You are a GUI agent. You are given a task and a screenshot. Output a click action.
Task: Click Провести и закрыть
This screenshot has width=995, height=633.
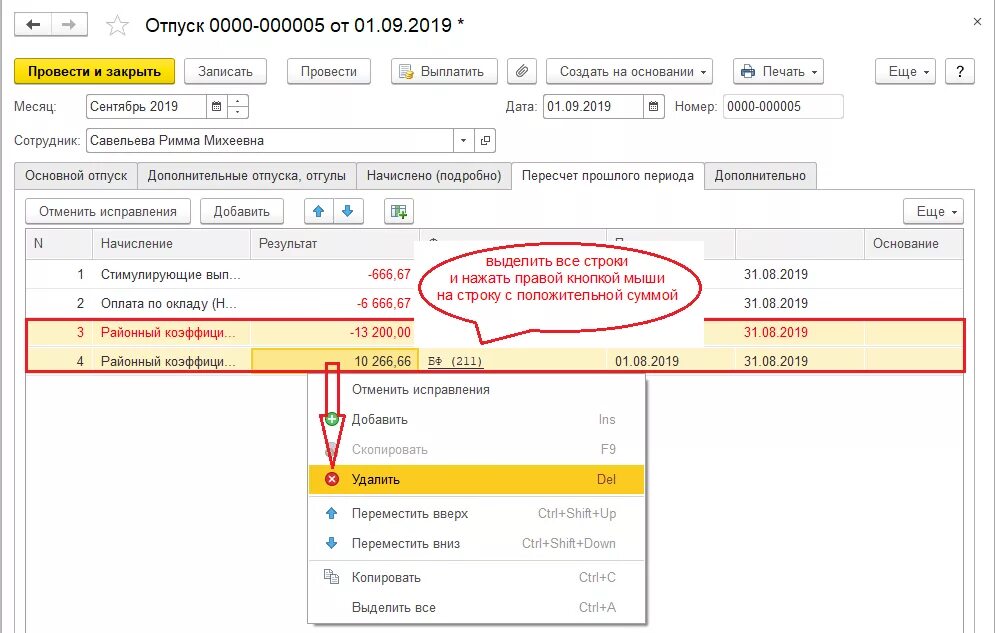tap(95, 71)
